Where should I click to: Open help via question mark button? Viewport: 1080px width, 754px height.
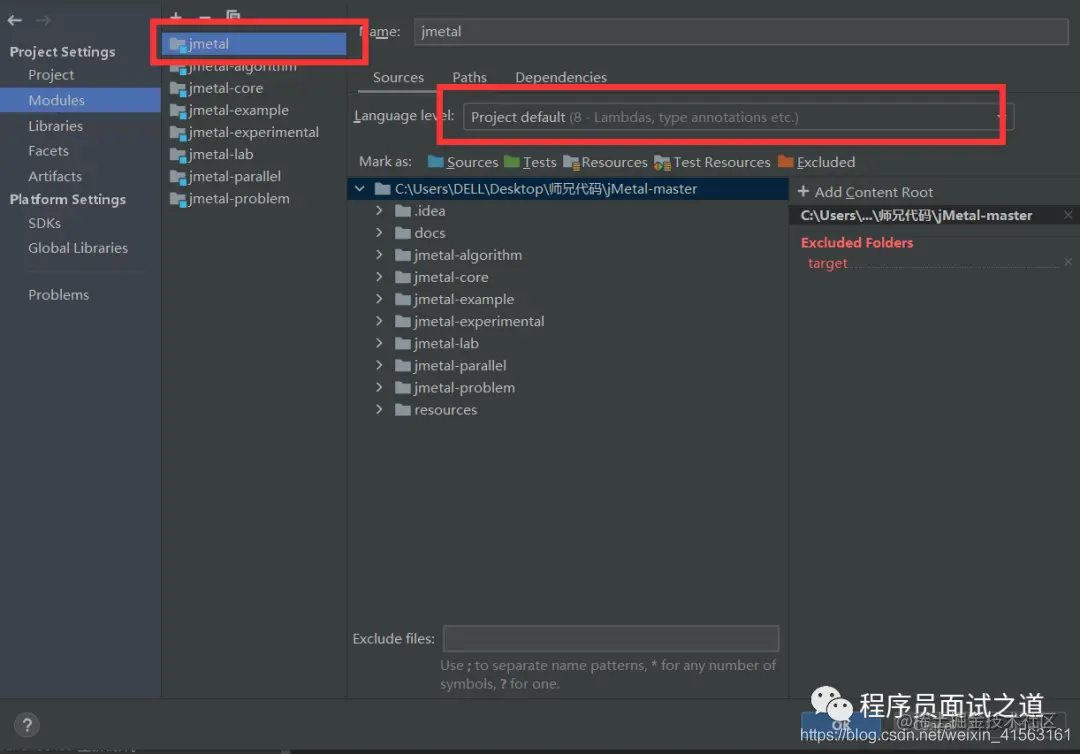[x=27, y=724]
